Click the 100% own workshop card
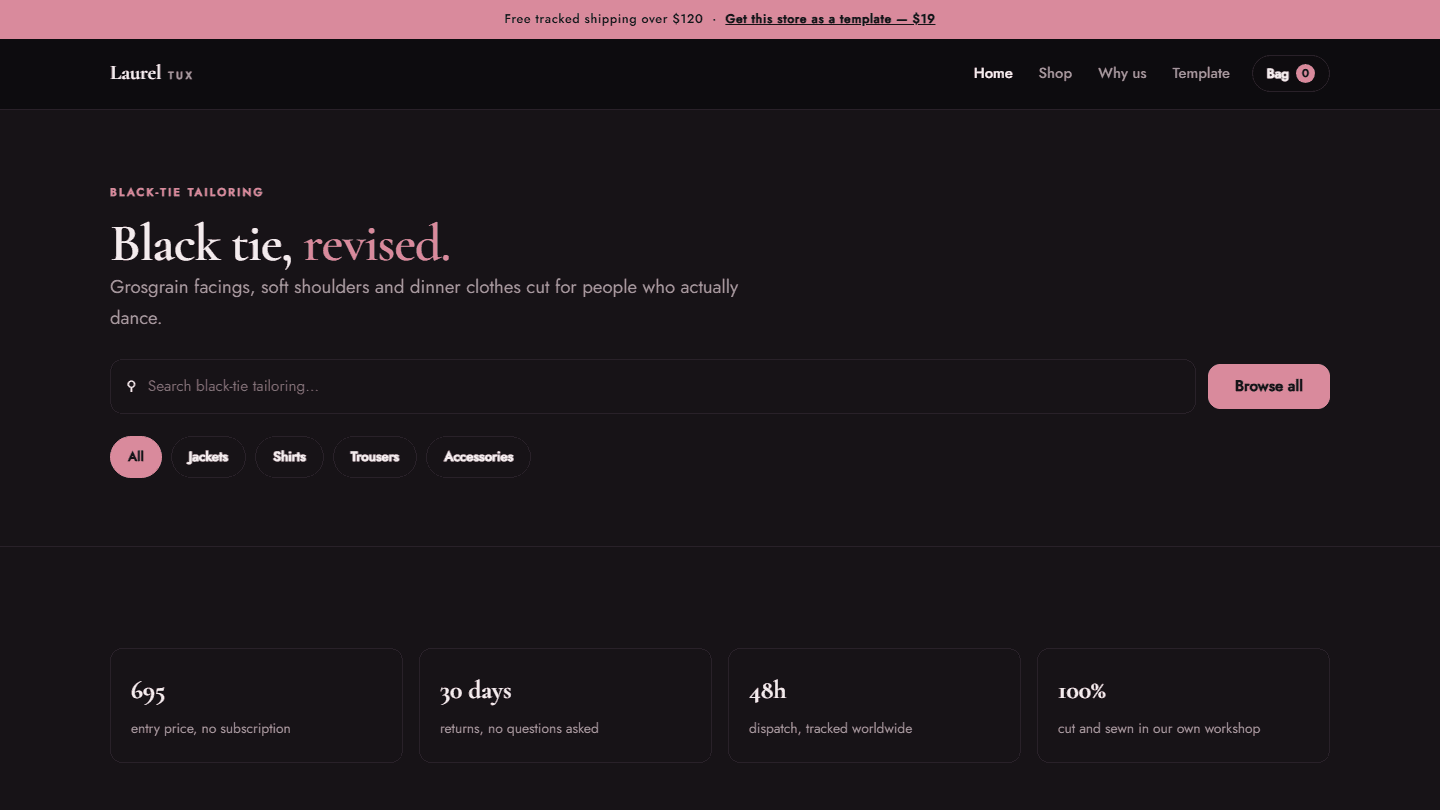The height and width of the screenshot is (810, 1440). tap(1183, 705)
